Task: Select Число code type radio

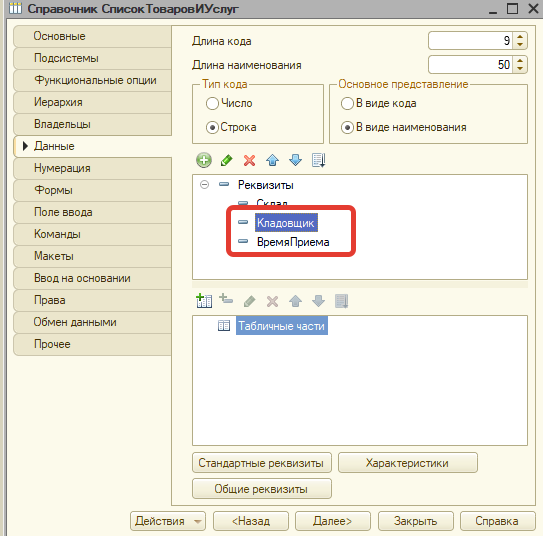Action: click(x=212, y=103)
